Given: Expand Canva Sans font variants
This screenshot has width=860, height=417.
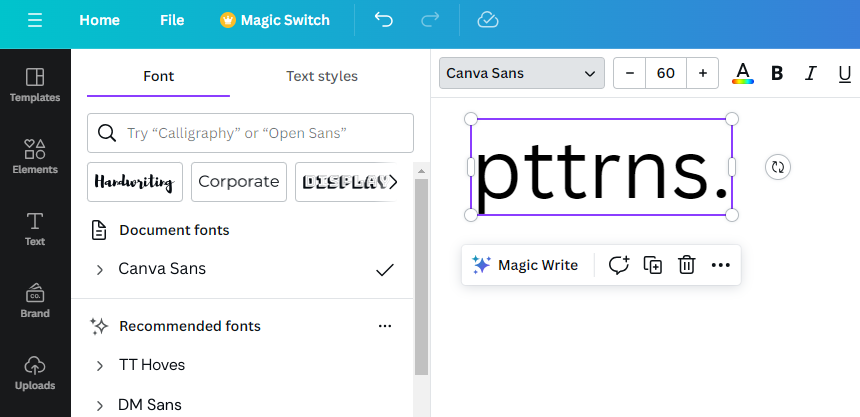Looking at the screenshot, I should pos(99,269).
